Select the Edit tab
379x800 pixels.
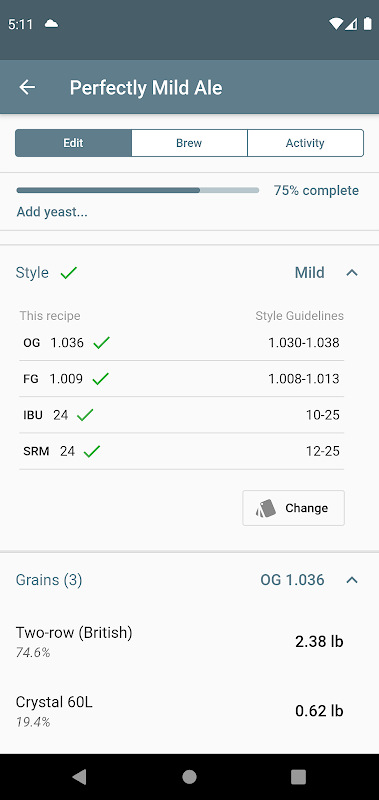[x=73, y=143]
